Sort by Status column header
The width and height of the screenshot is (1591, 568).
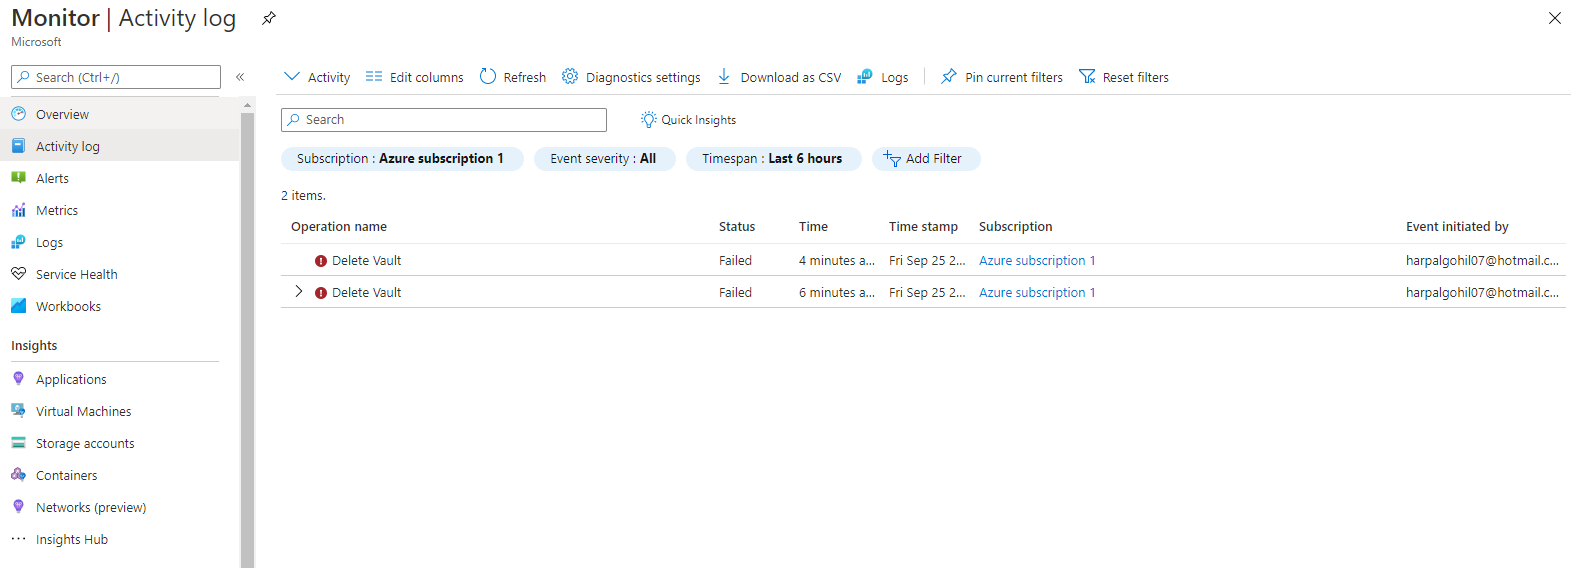coord(737,227)
